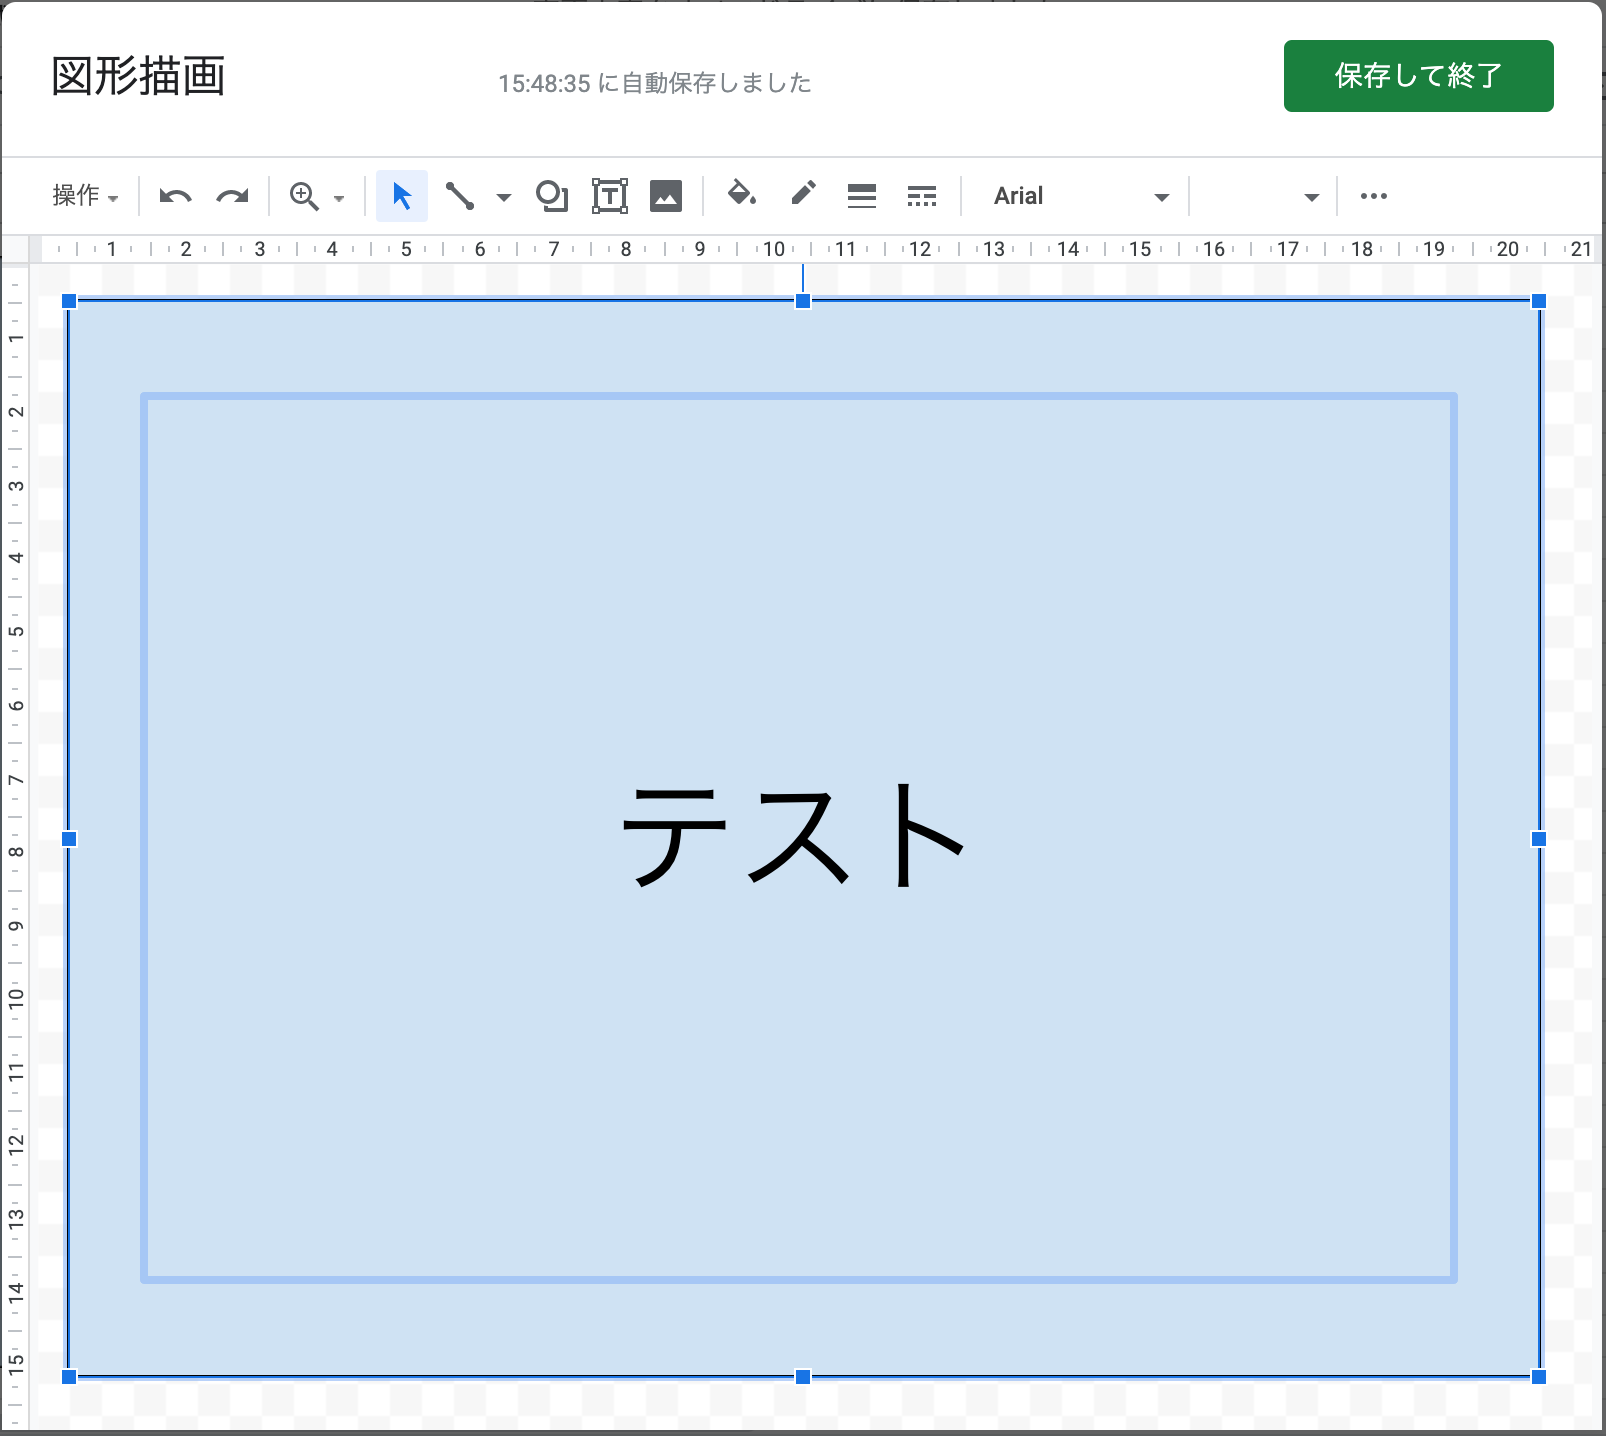Click the top-right corner handle
1606x1436 pixels.
[x=1539, y=301]
